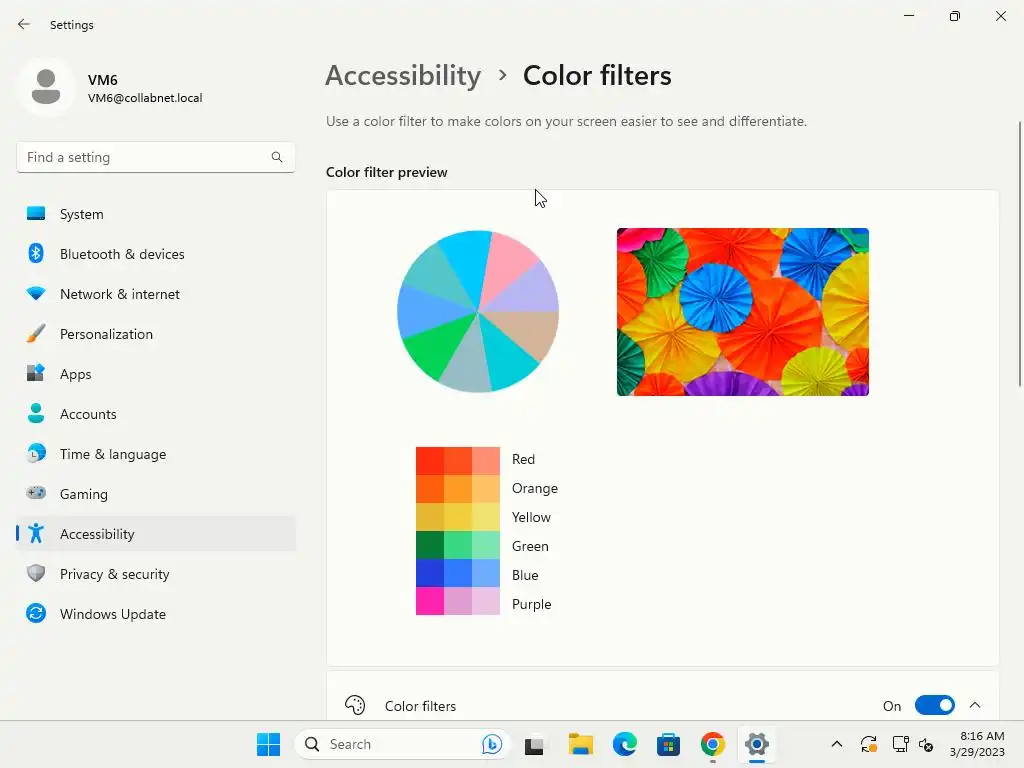Click the Orange label in the color grid

[x=535, y=488]
